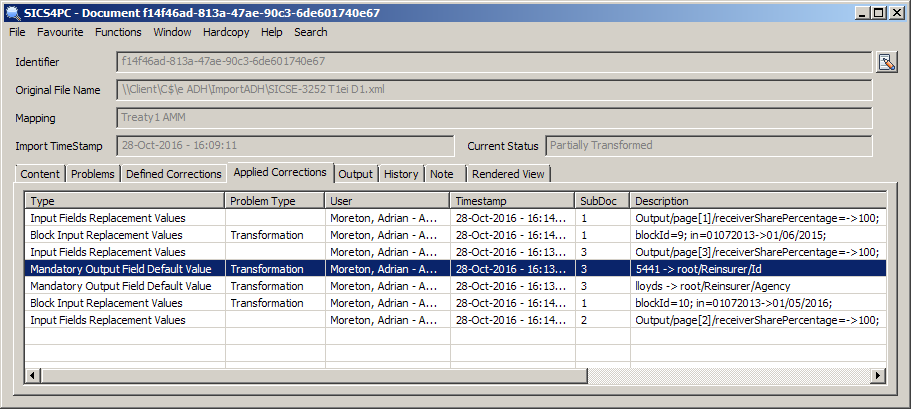The height and width of the screenshot is (409, 911).
Task: Click the document lookup icon beside Identifier
Action: (887, 63)
